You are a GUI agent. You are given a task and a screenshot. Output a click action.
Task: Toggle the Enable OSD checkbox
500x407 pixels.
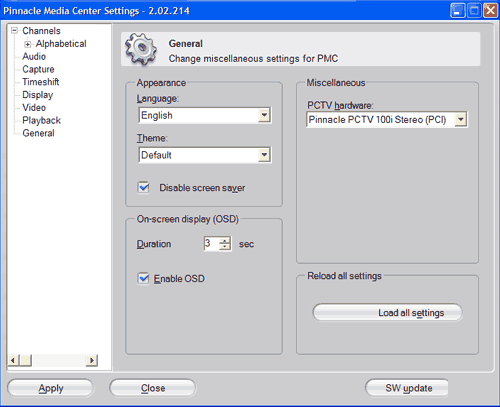[144, 278]
